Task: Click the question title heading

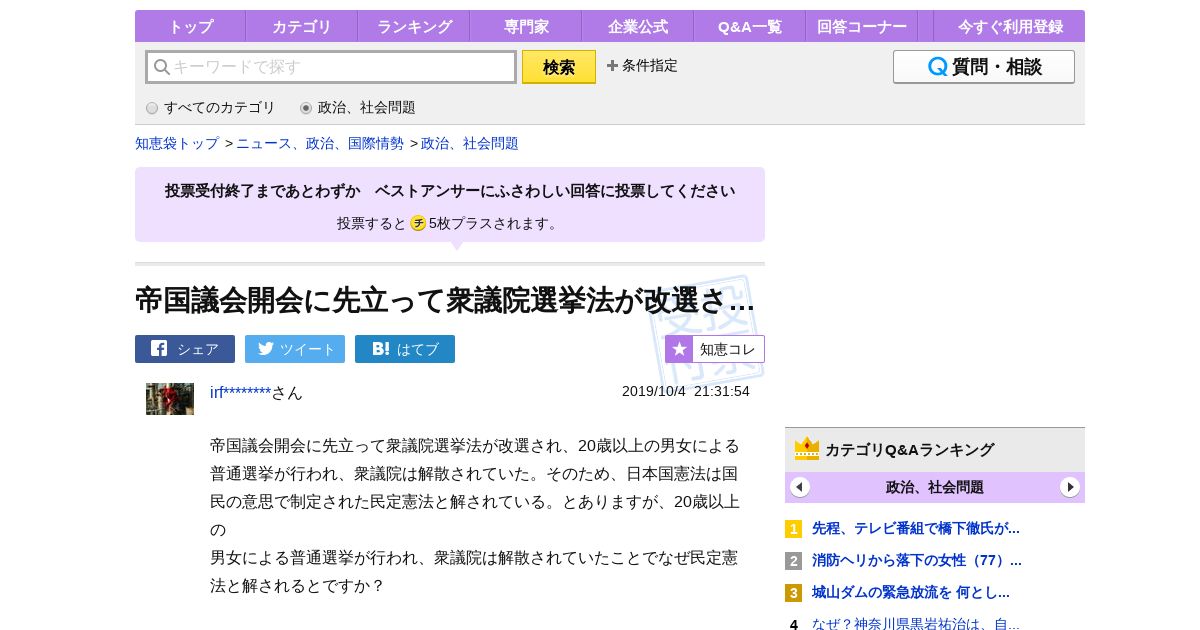Action: 445,300
